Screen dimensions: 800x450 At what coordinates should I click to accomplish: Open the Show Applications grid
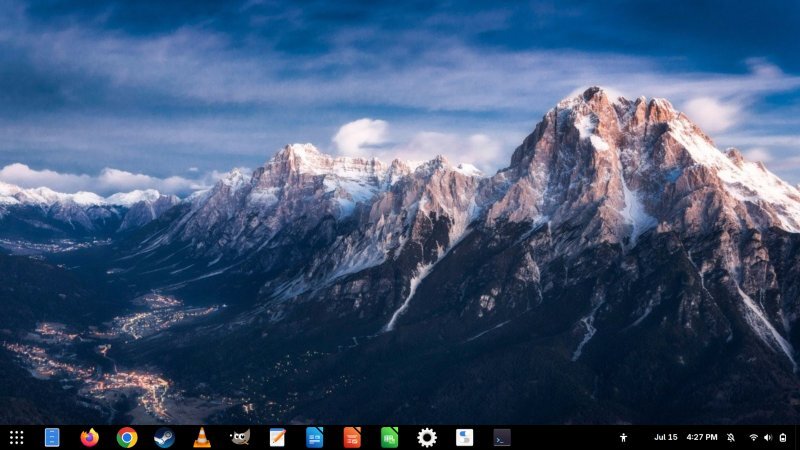point(16,437)
